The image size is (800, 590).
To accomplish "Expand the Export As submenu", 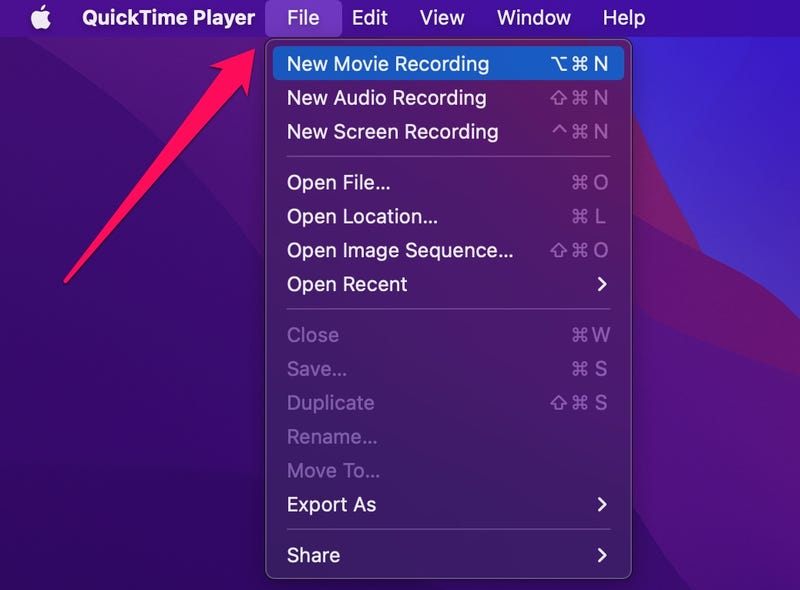I will coord(331,505).
